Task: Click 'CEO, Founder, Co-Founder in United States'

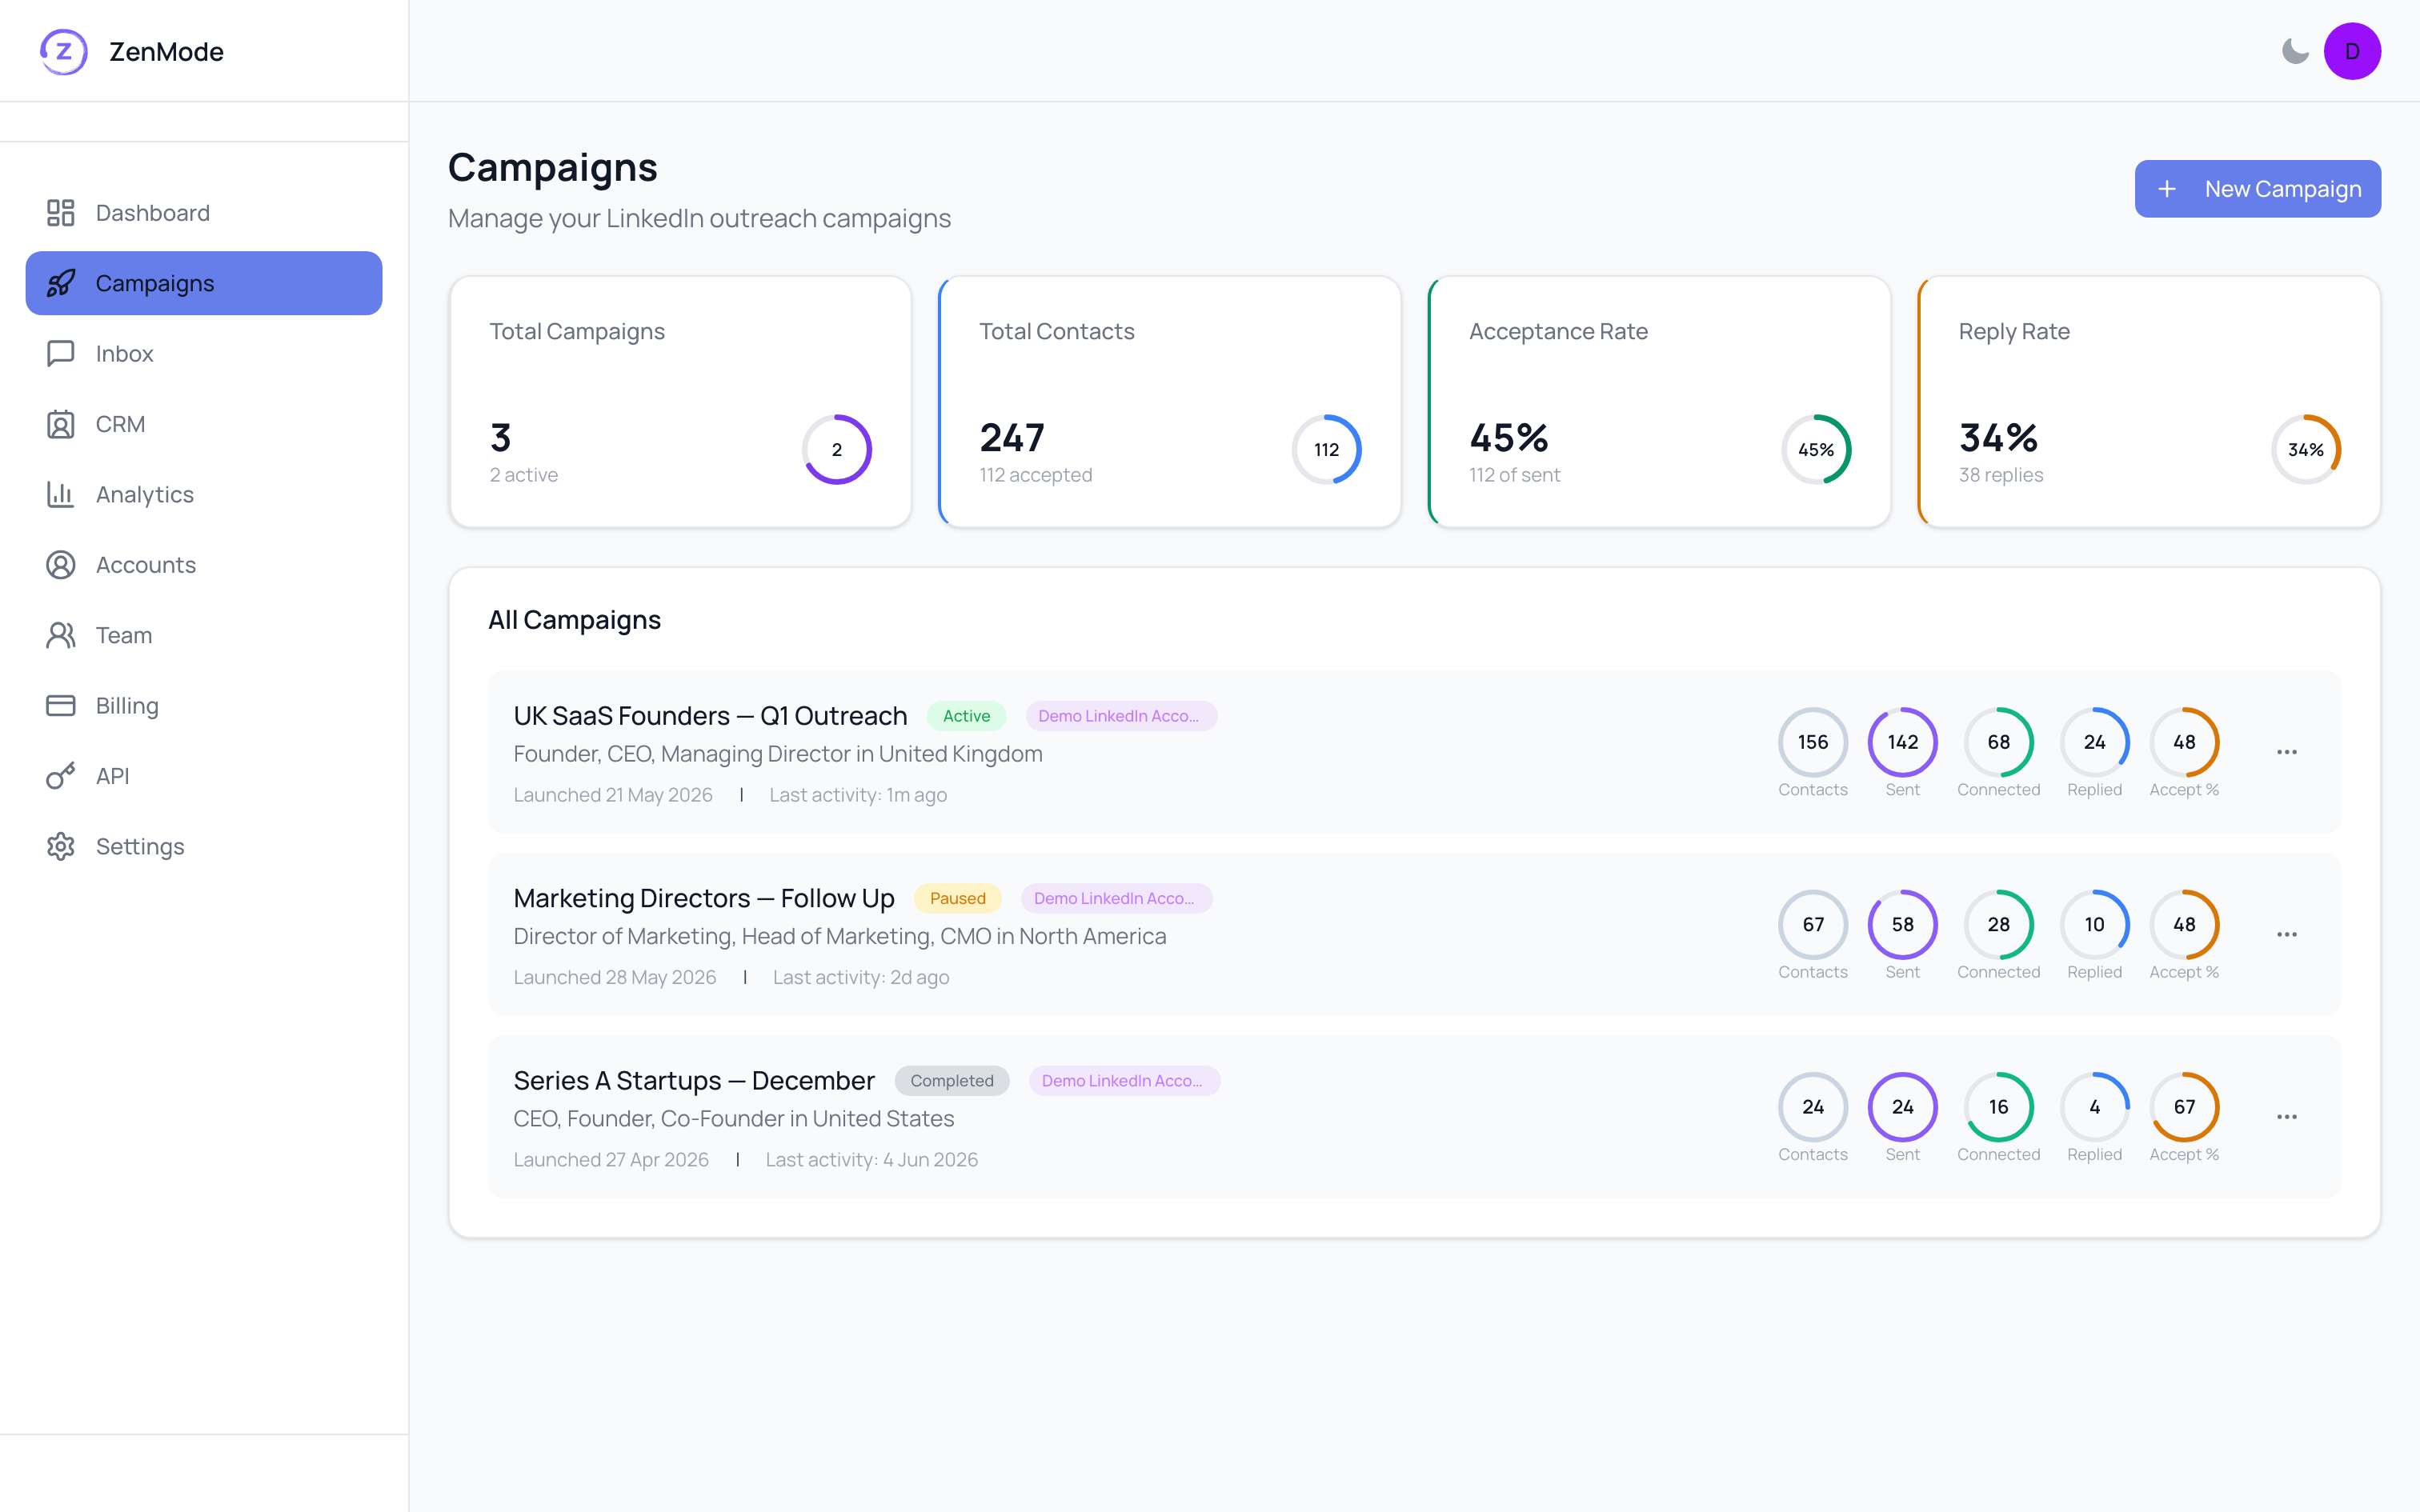Action: point(734,1119)
